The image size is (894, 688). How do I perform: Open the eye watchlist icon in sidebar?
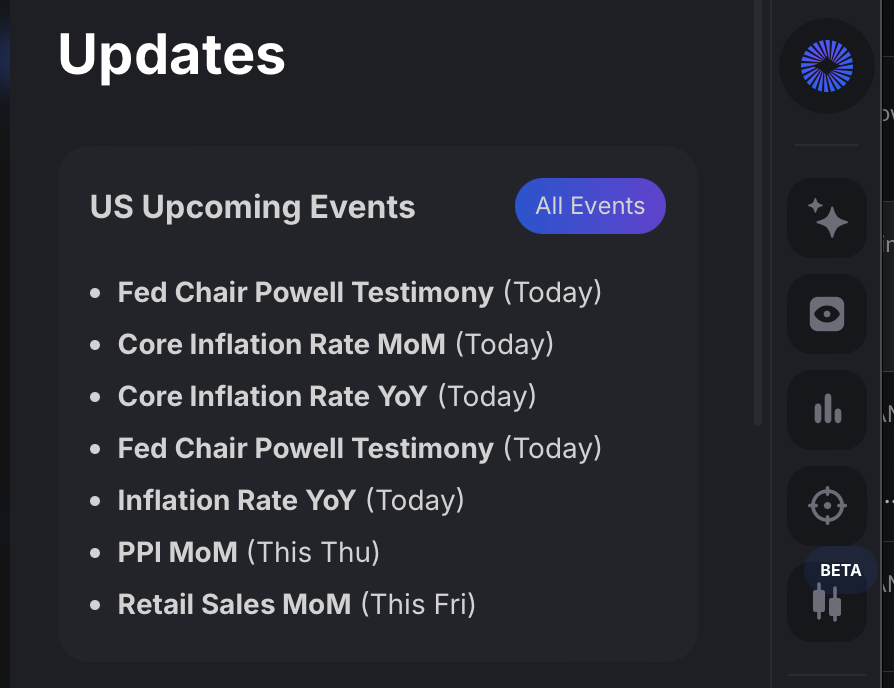pos(827,314)
